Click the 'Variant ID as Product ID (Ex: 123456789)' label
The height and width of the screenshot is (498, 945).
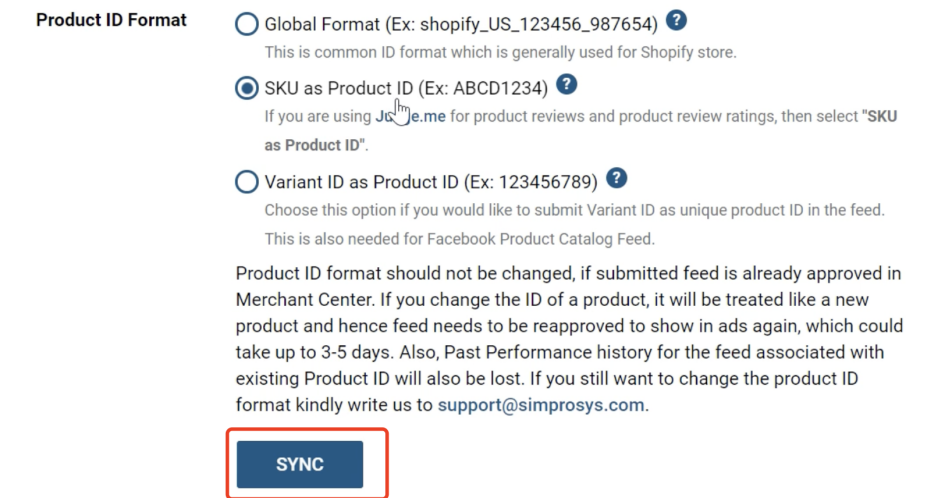coord(431,182)
